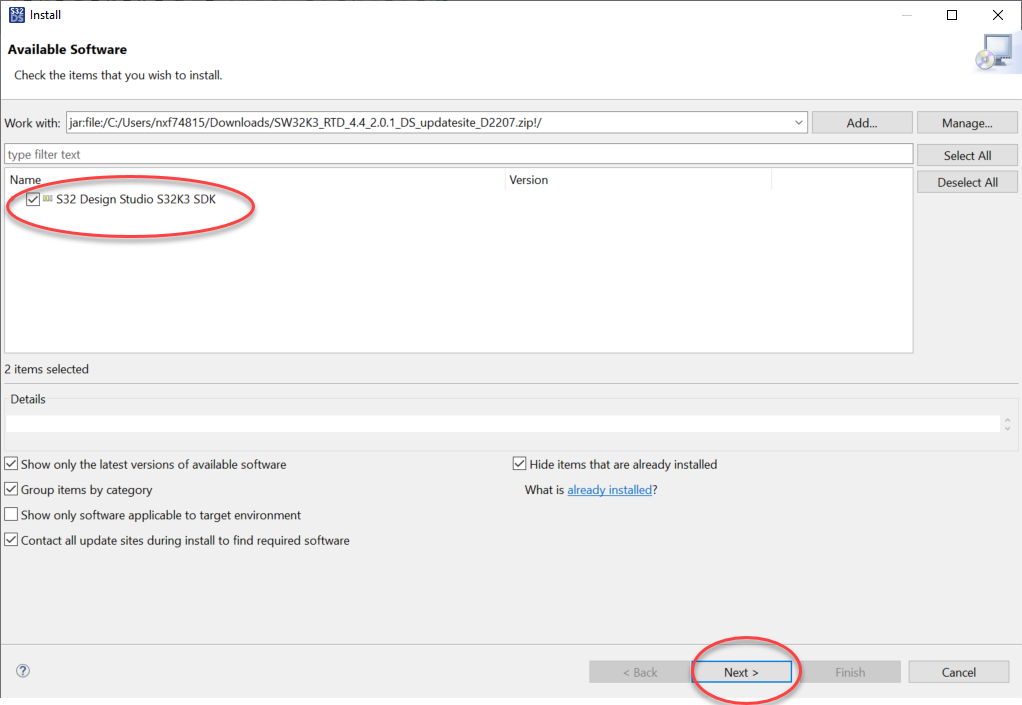The height and width of the screenshot is (705, 1022).
Task: Click Select All
Action: tap(967, 154)
